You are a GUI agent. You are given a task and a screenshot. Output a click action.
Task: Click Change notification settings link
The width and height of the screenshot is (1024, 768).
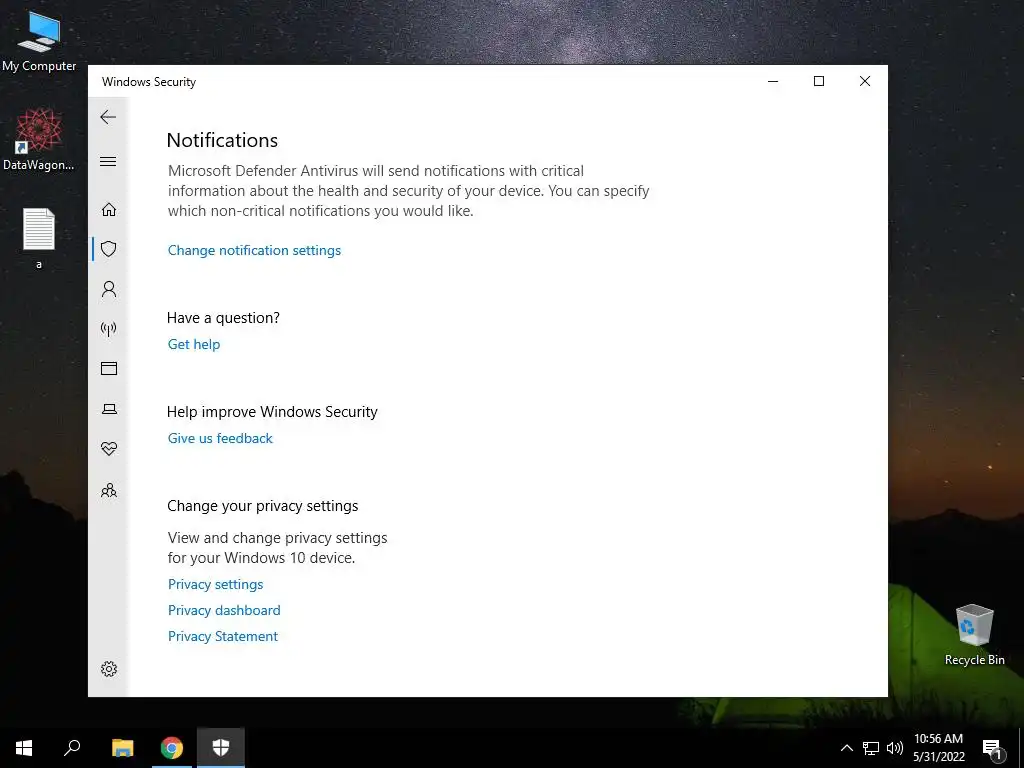pyautogui.click(x=254, y=250)
